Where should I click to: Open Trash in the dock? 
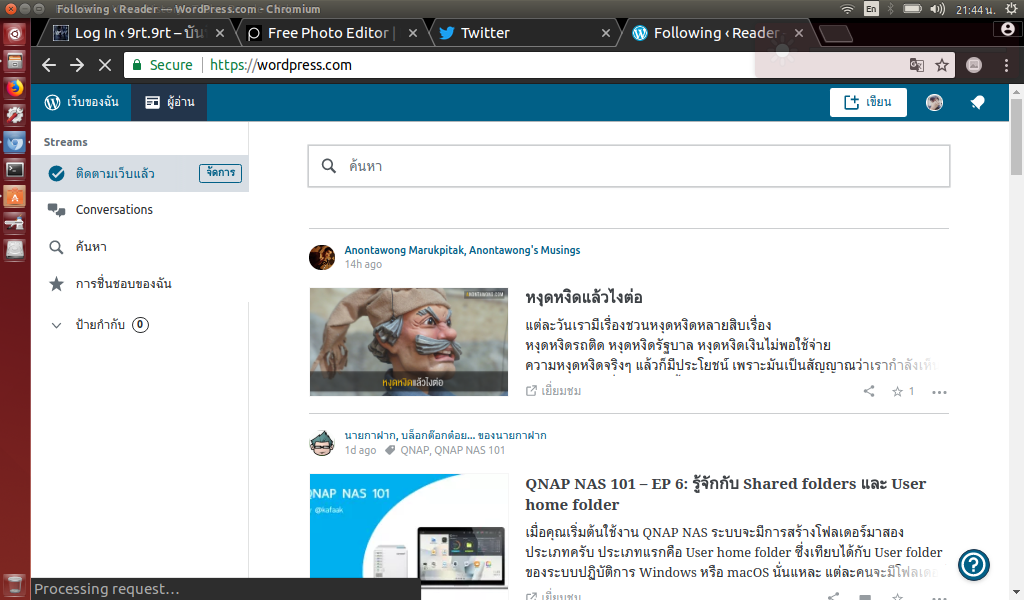click(x=14, y=584)
